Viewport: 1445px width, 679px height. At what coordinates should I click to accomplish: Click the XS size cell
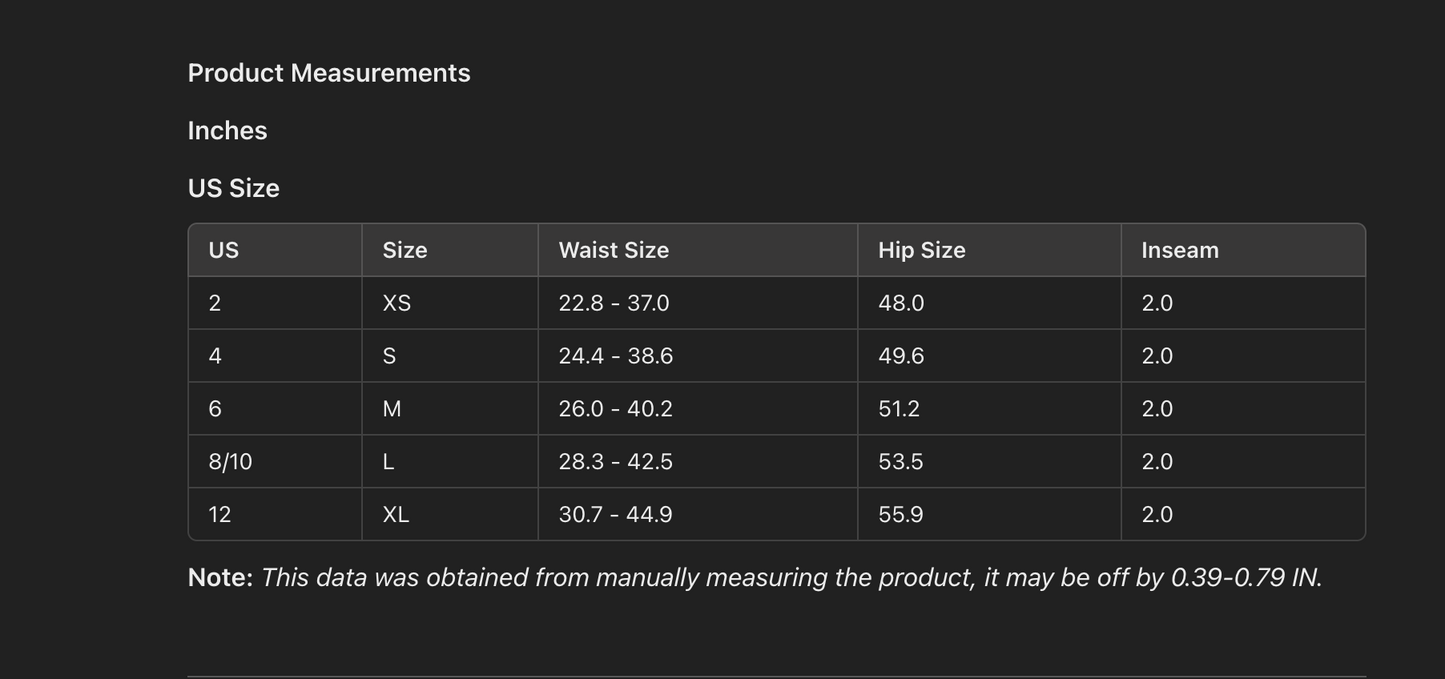397,303
